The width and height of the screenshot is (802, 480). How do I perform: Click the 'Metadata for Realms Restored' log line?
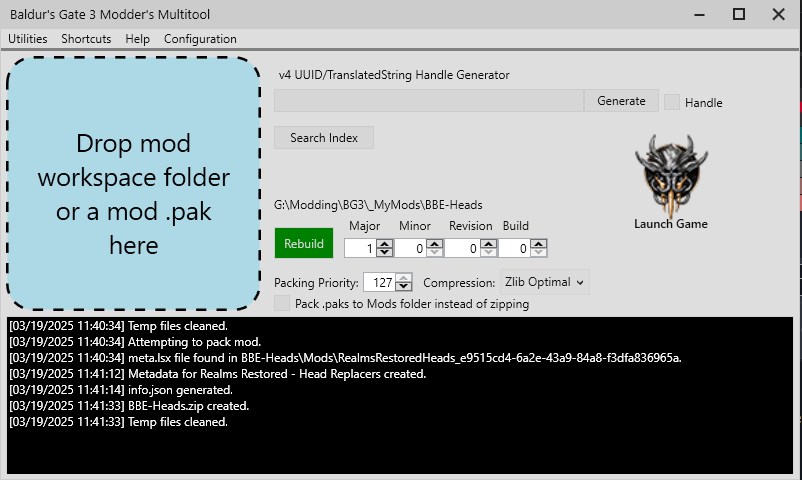pos(217,374)
